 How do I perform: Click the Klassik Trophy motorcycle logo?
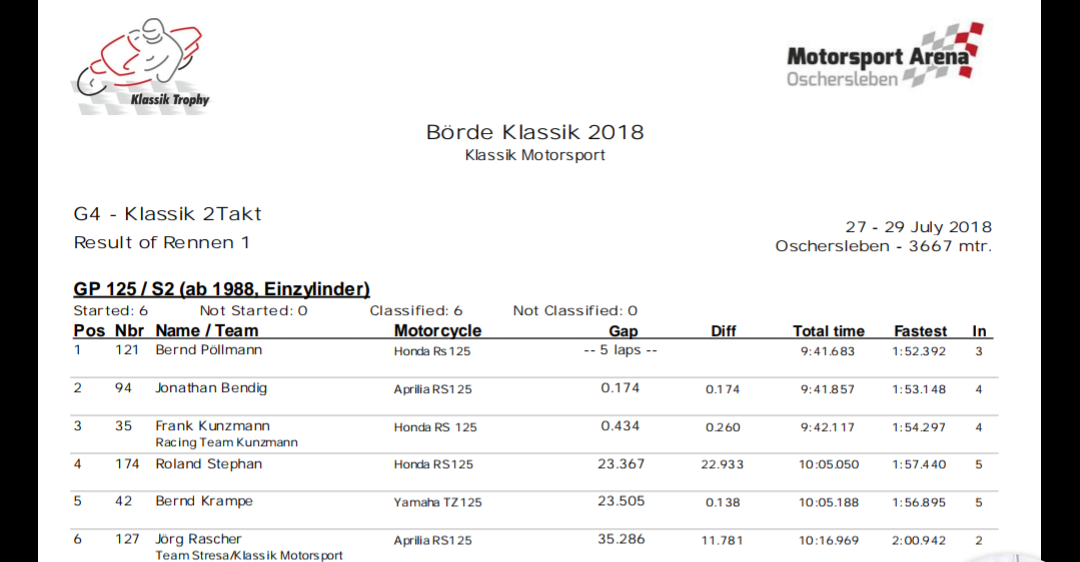(143, 62)
